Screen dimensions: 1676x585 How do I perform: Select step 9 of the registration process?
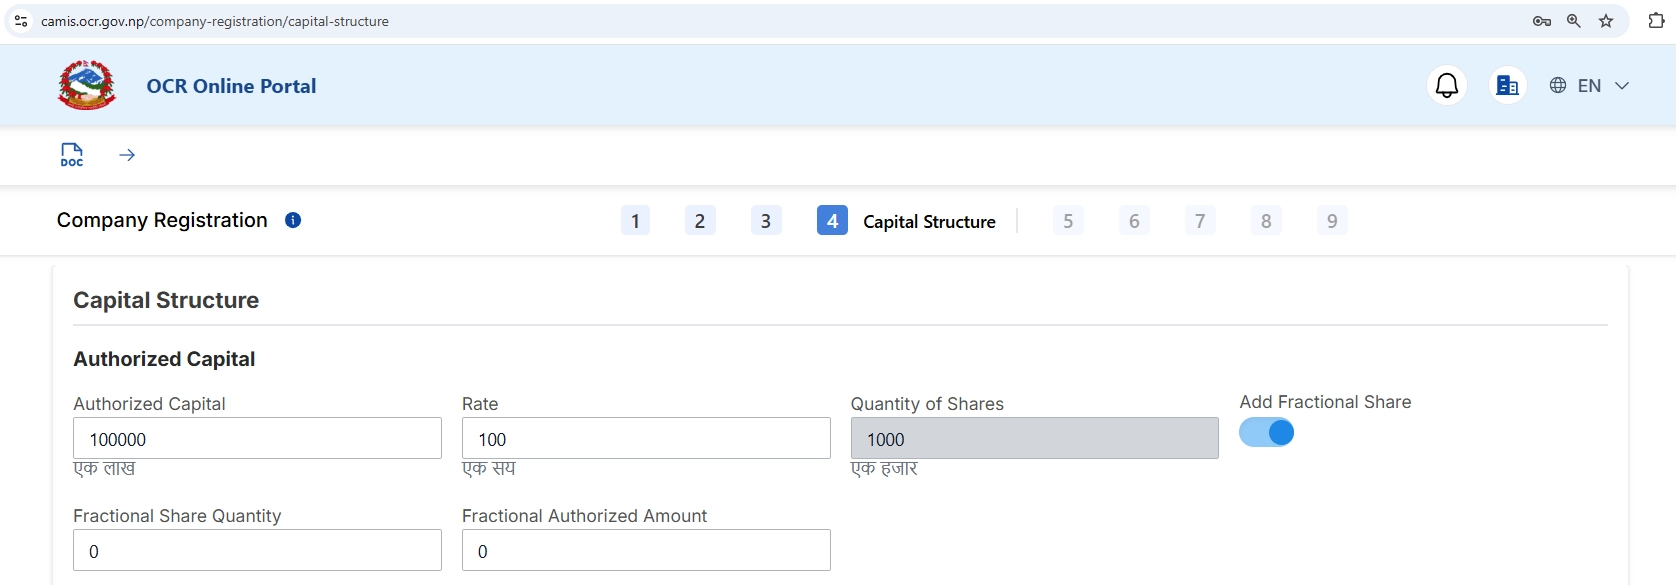coord(1331,220)
